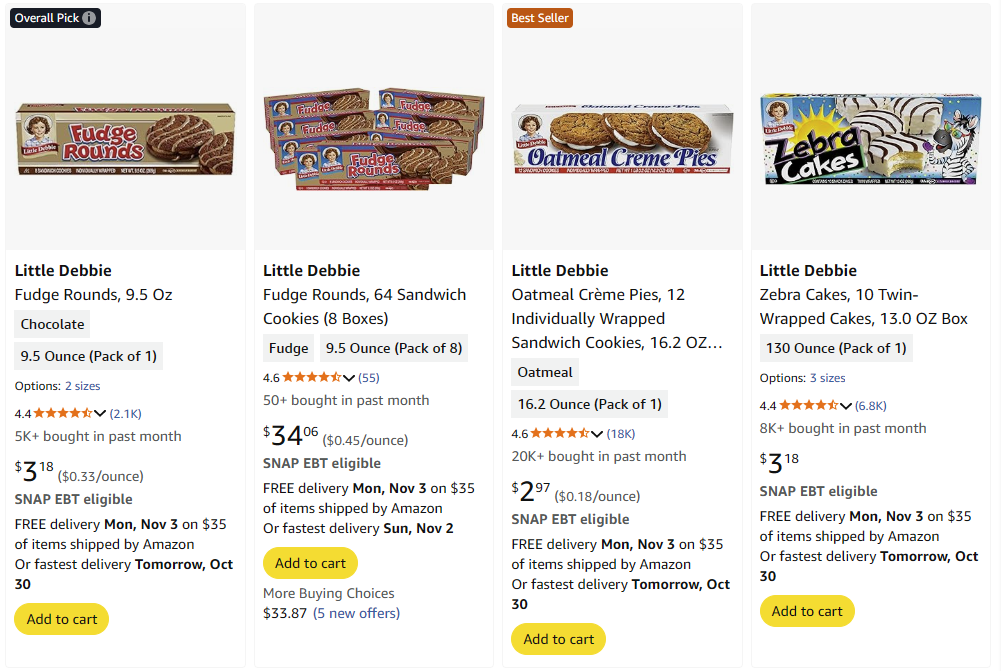
Task: Expand rating chevron for Zebra Cakes
Action: pyautogui.click(x=846, y=405)
